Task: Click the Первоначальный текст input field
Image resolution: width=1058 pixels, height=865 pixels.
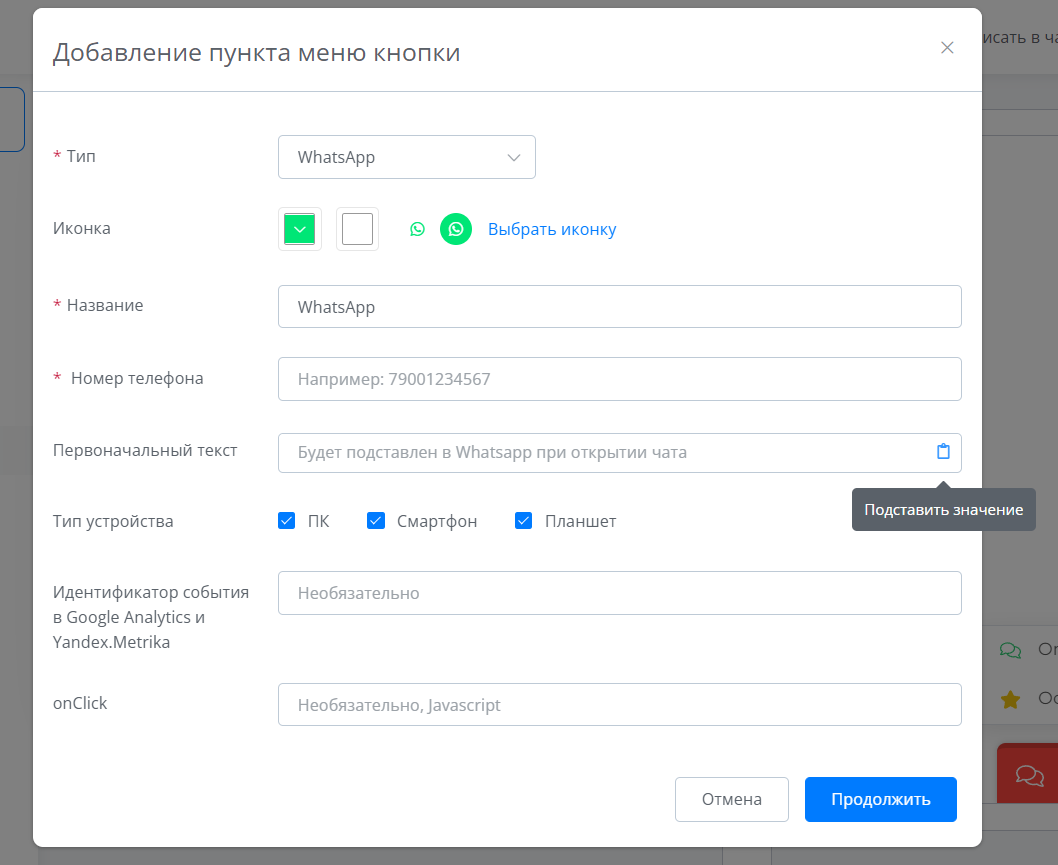Action: [x=600, y=452]
